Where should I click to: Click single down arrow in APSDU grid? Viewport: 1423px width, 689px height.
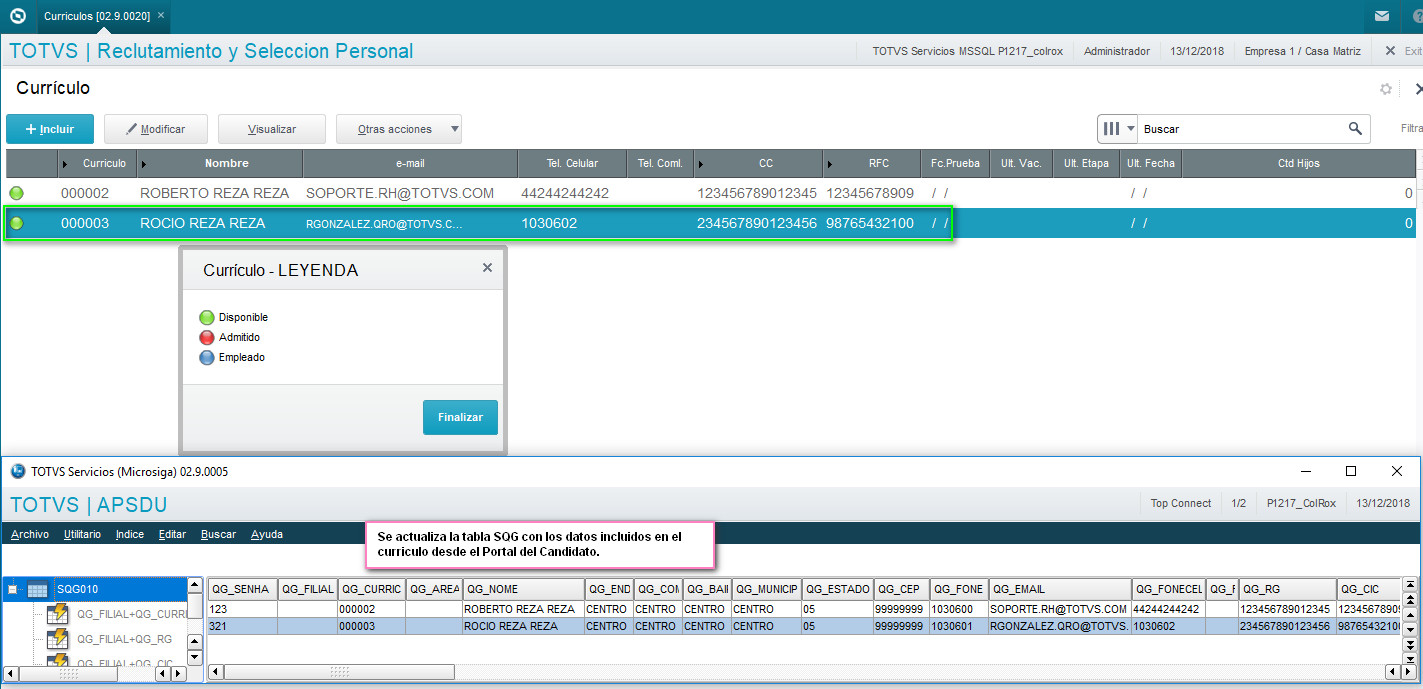1410,630
